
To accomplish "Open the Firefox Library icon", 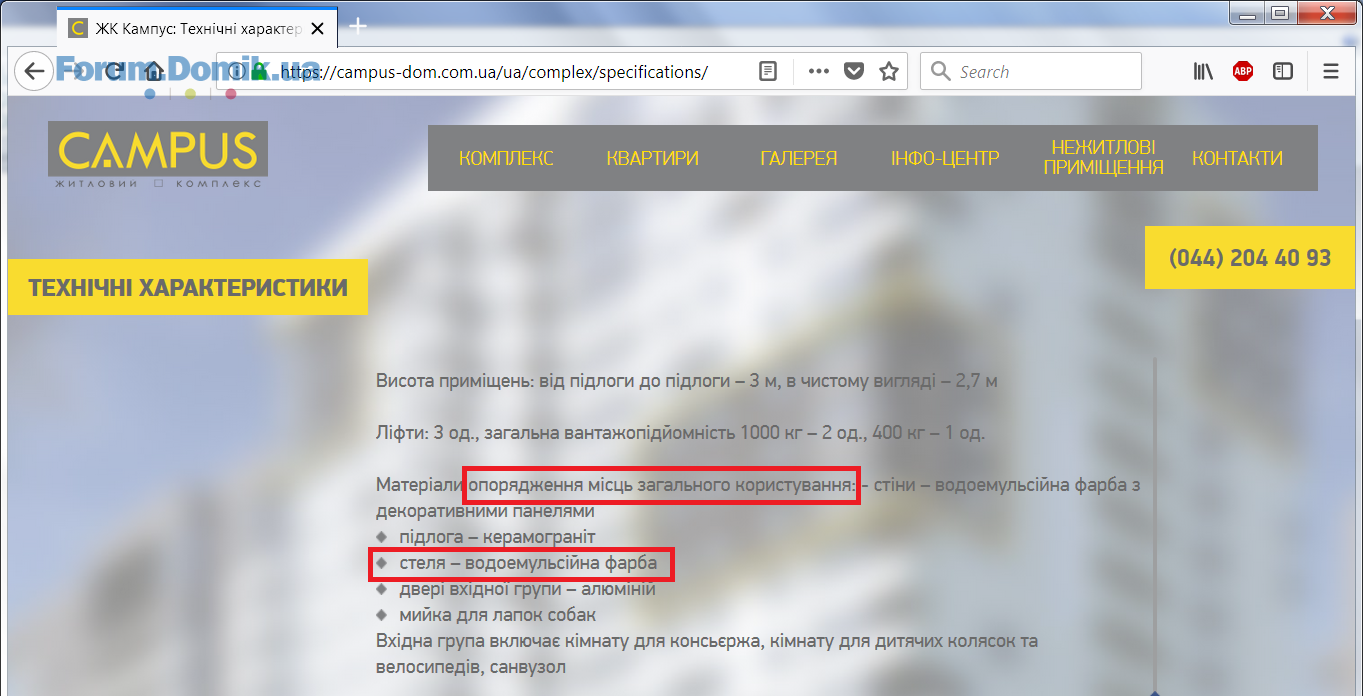I will tap(1203, 72).
